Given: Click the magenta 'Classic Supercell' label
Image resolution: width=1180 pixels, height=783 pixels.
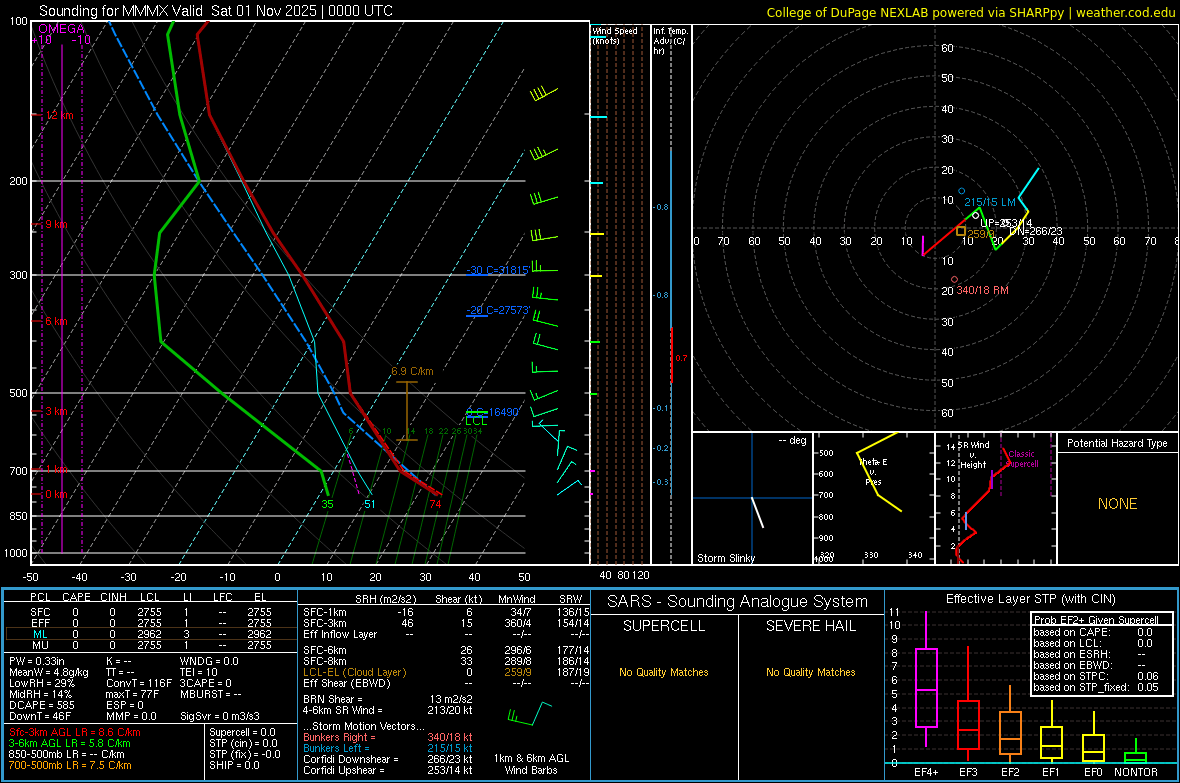Looking at the screenshot, I should [x=1021, y=459].
